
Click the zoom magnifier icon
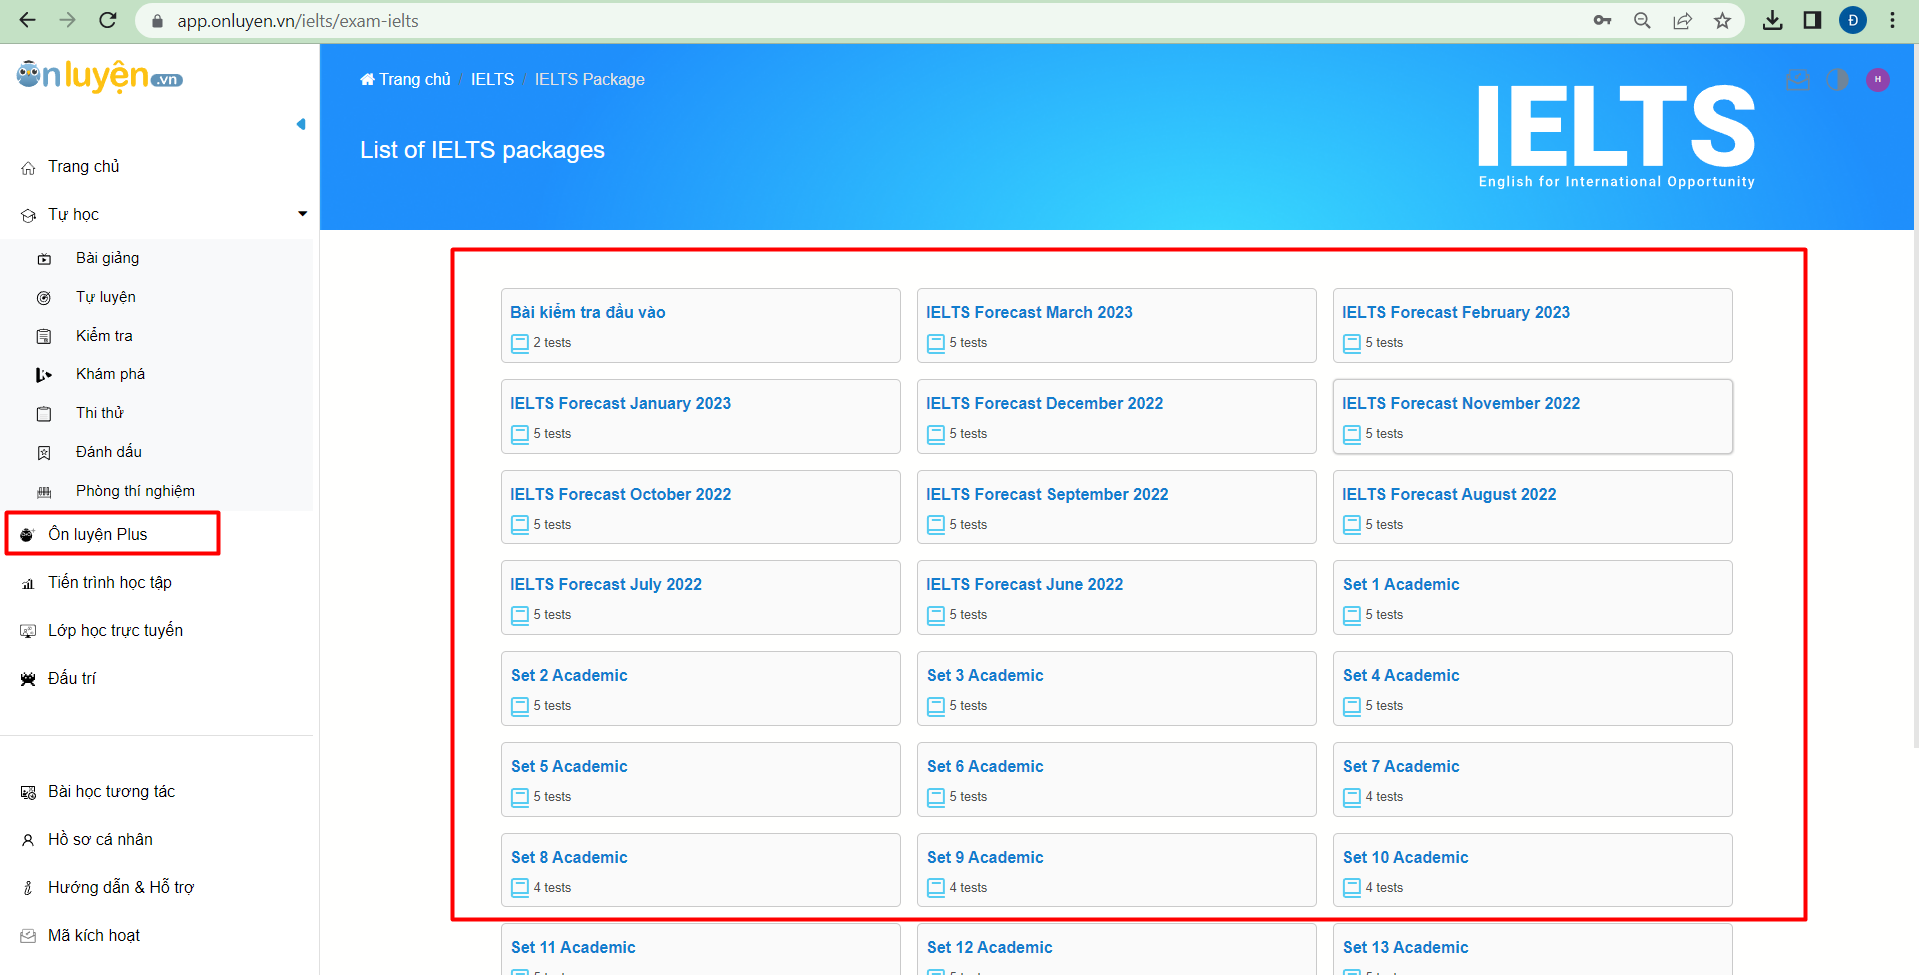coord(1642,20)
